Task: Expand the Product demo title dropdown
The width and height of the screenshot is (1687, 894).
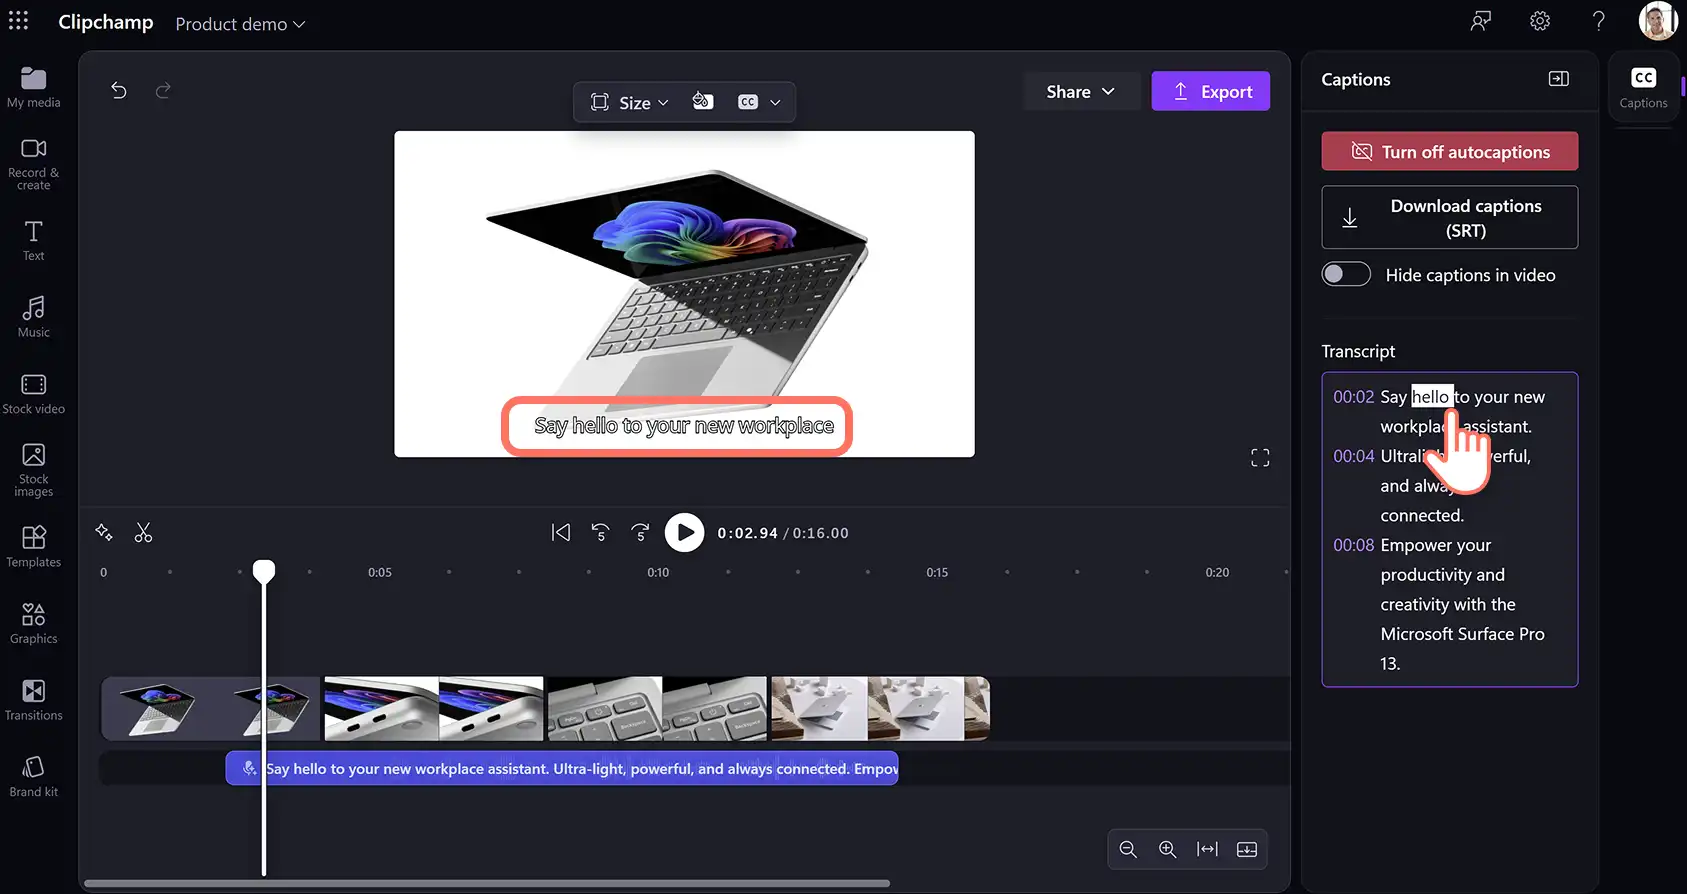Action: coord(240,24)
